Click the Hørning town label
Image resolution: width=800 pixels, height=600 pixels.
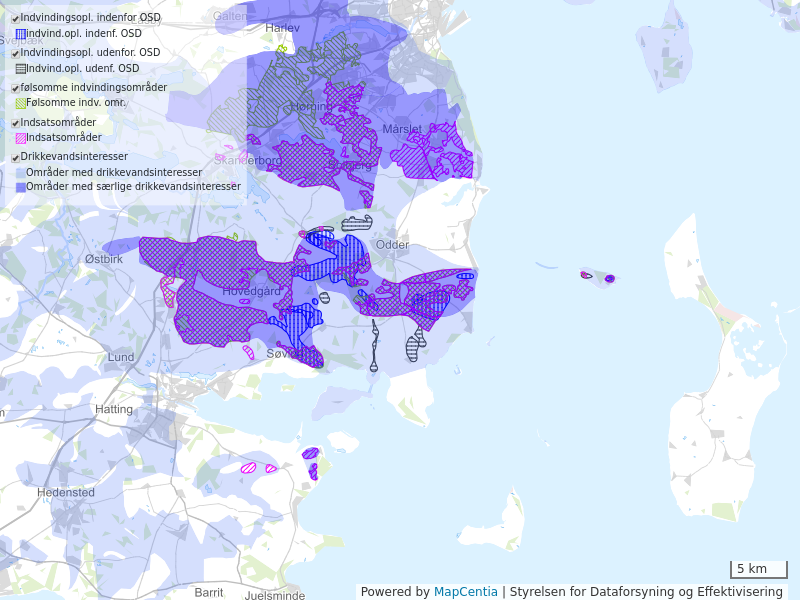point(311,107)
